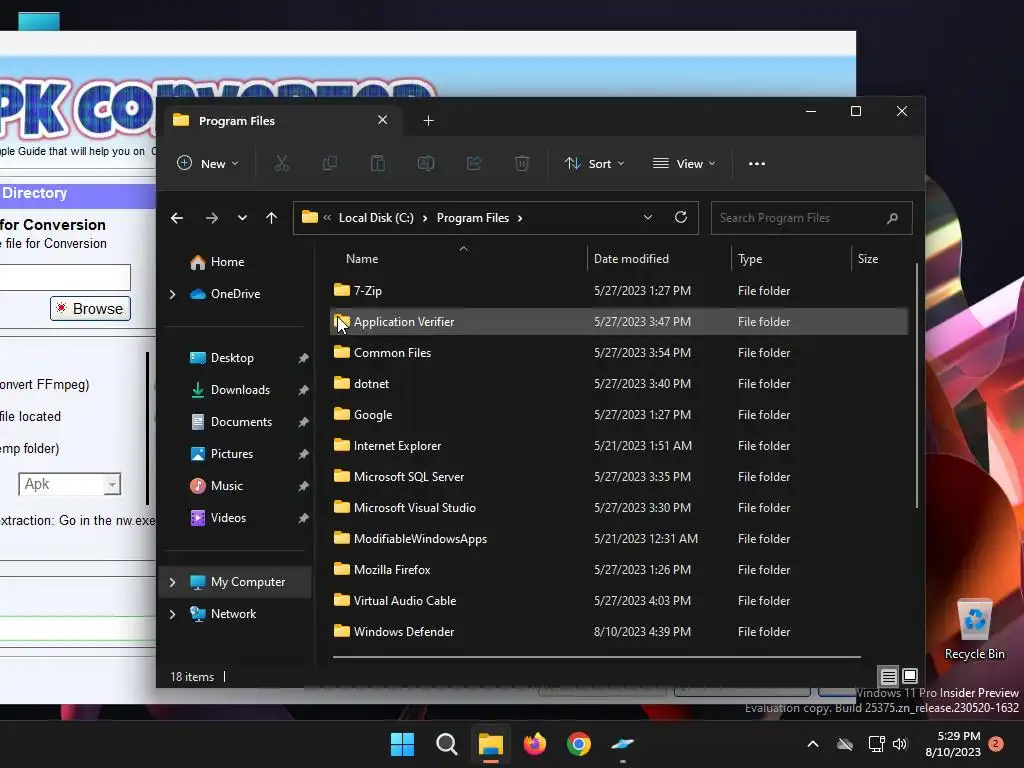Refresh the Program Files listing
The image size is (1024, 768).
[680, 217]
